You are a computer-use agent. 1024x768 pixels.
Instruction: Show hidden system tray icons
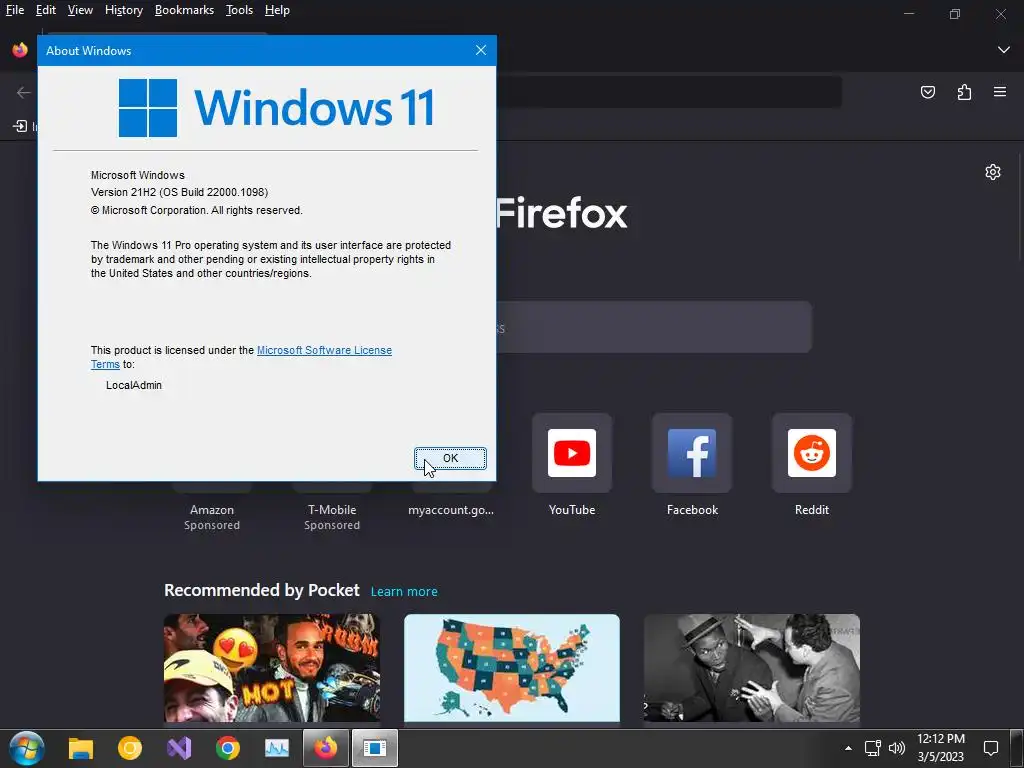848,748
